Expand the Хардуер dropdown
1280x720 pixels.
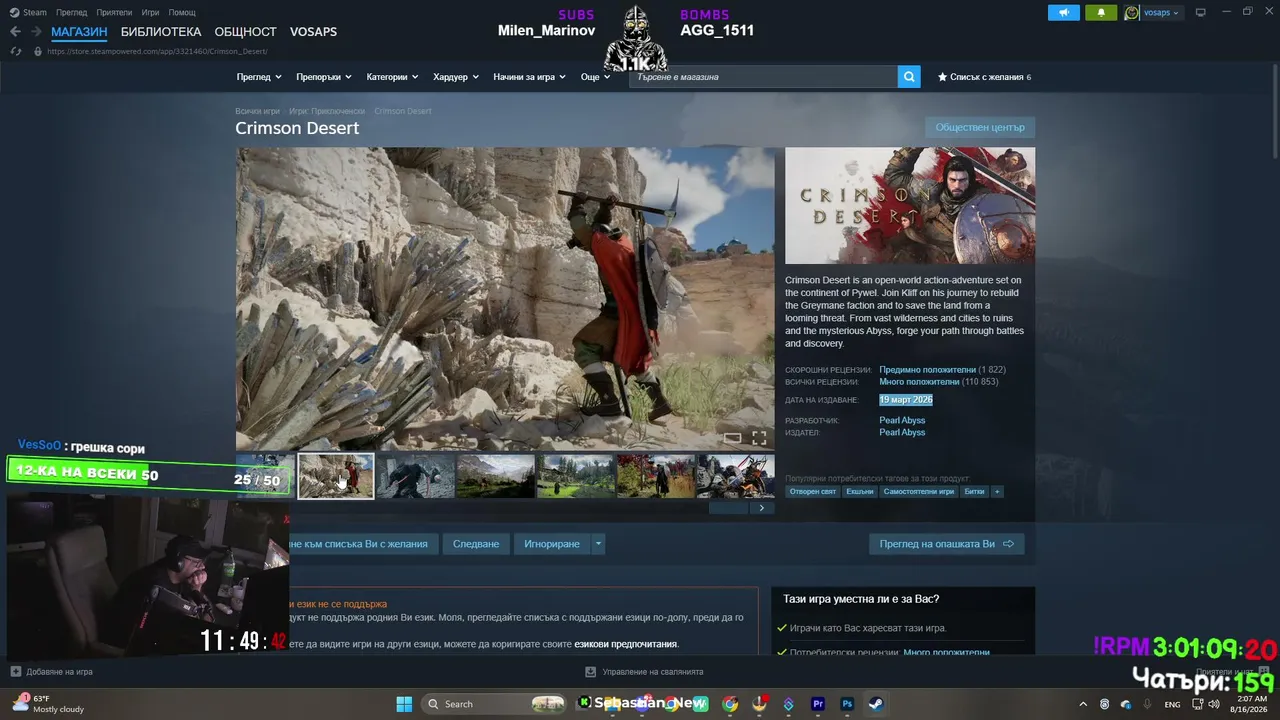[x=456, y=77]
